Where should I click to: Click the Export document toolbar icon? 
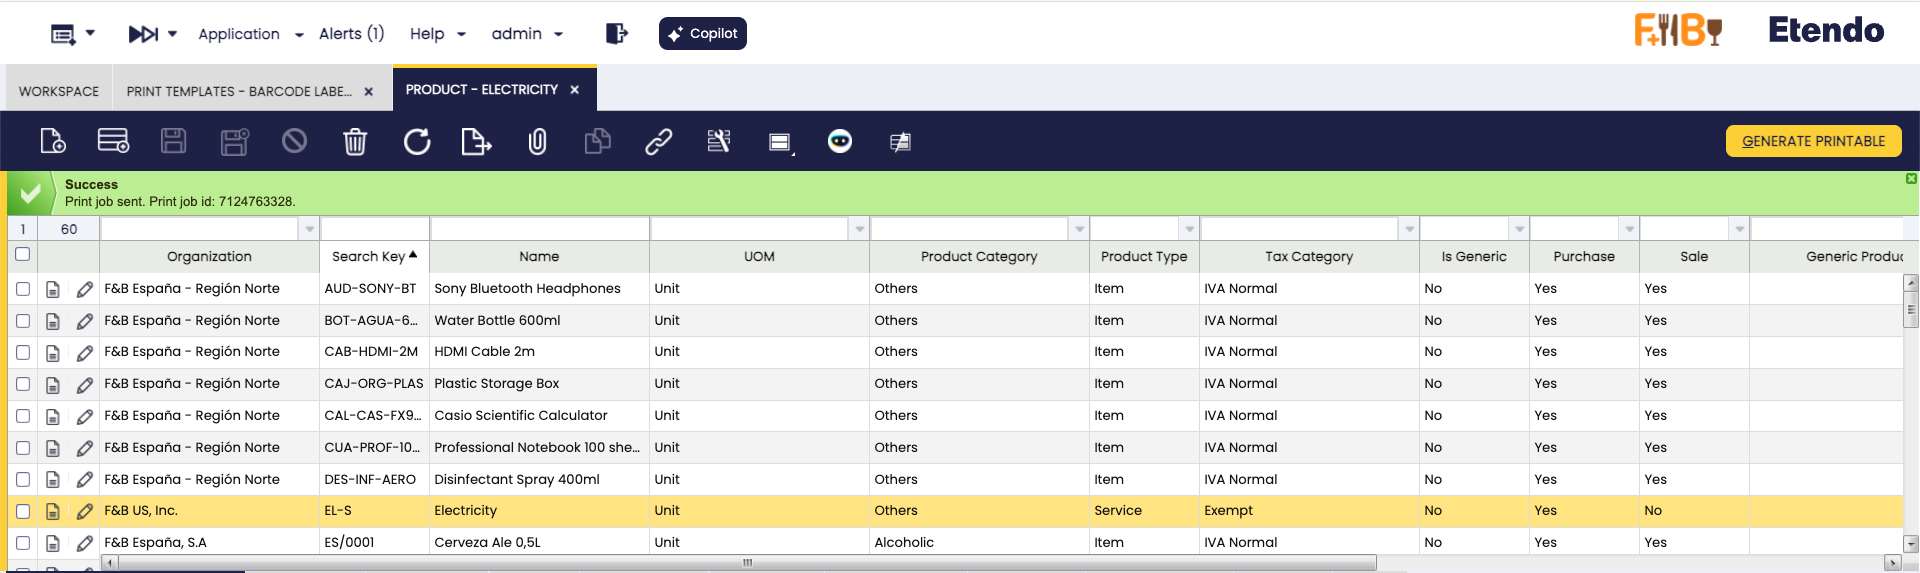click(476, 142)
